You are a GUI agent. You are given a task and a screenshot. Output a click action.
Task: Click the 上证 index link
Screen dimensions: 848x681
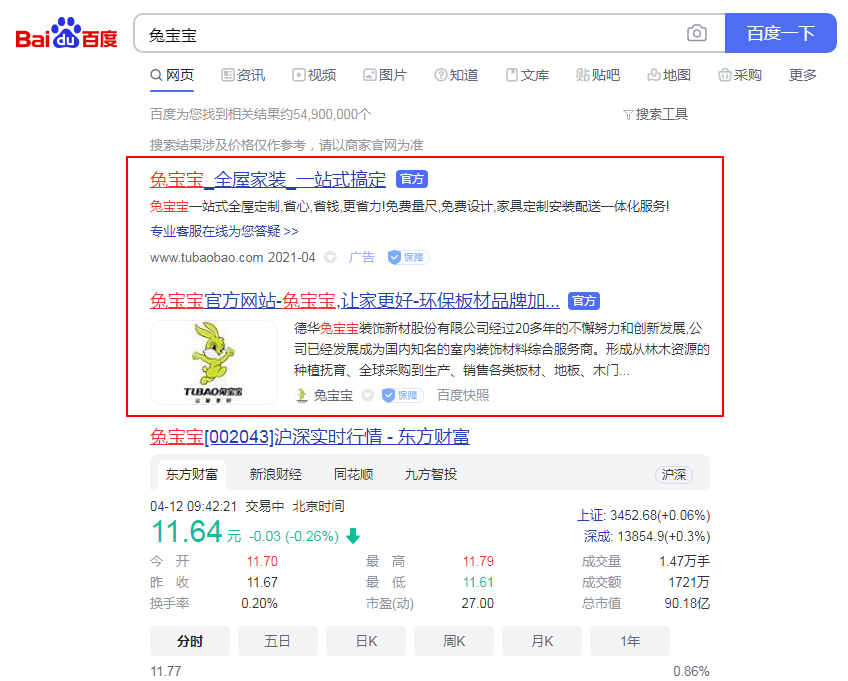pos(590,515)
